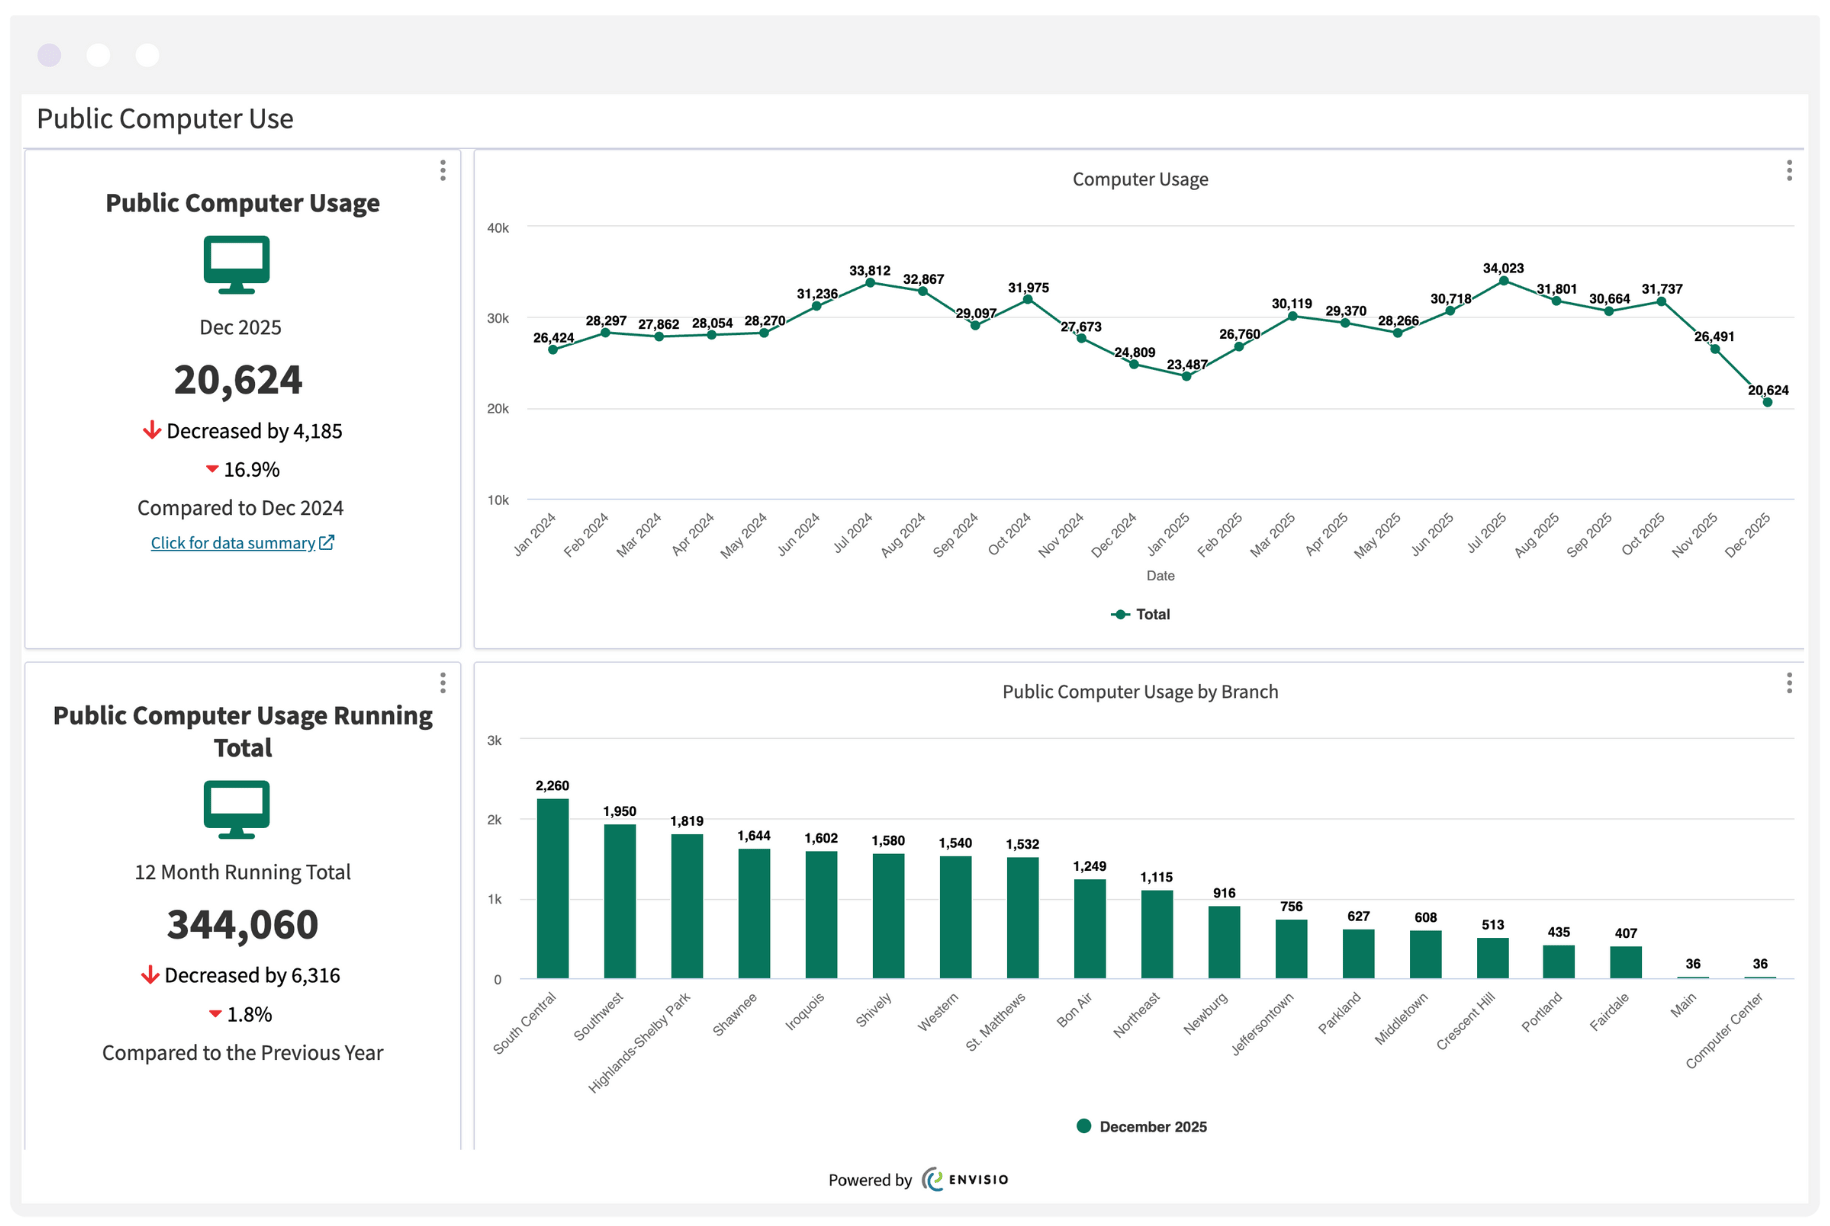1830x1226 pixels.
Task: Click the Public Computer Use page title
Action: [164, 118]
